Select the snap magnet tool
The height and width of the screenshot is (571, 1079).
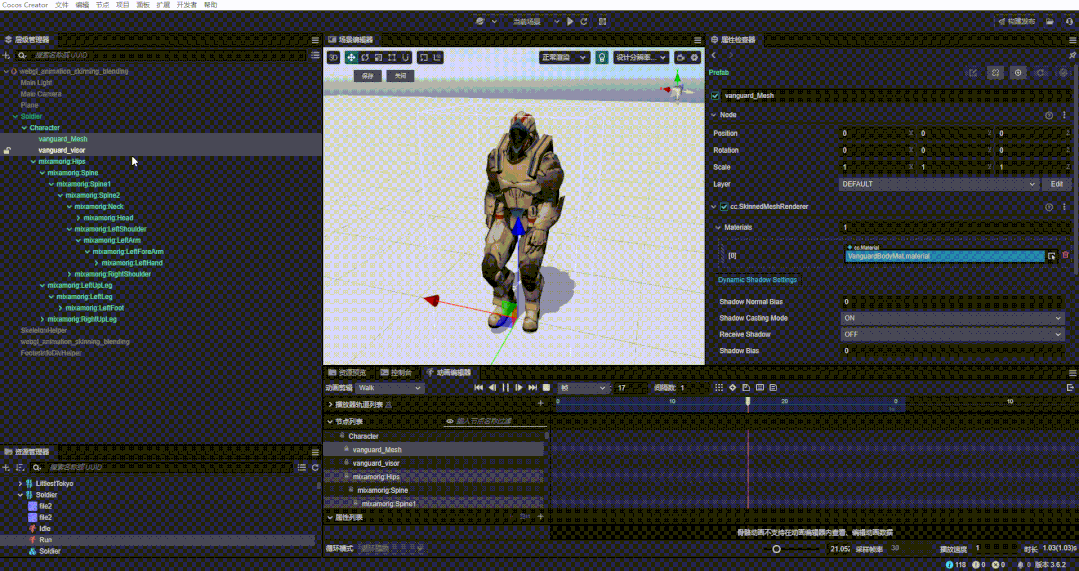(406, 58)
